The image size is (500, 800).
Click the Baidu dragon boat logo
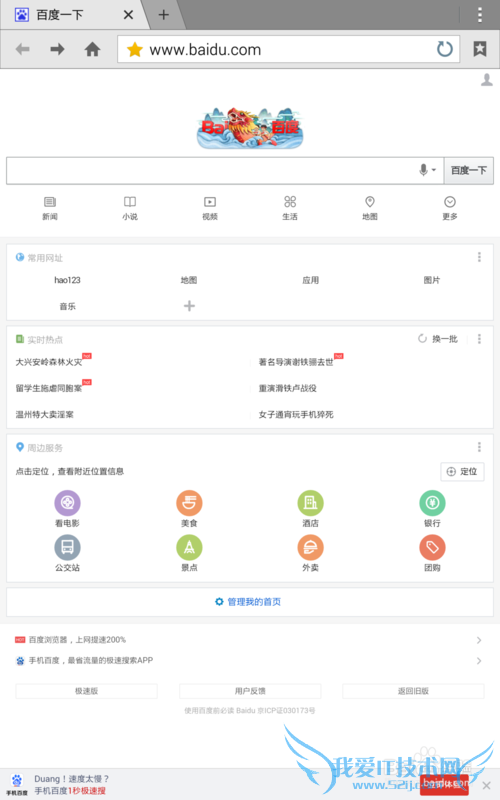click(x=250, y=128)
